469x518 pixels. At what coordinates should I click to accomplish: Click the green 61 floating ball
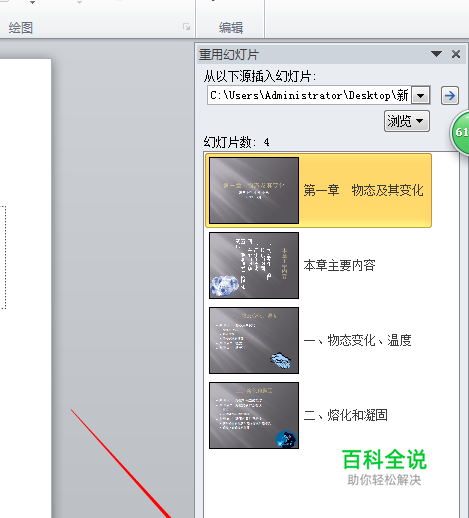click(x=460, y=132)
